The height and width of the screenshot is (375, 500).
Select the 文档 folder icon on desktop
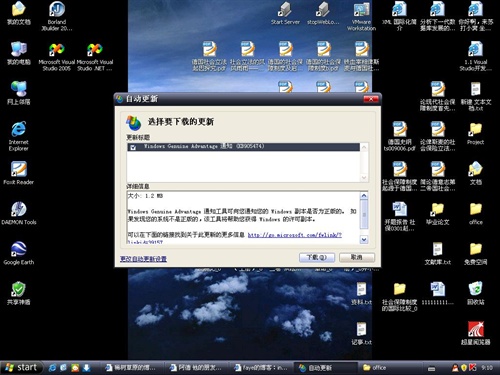point(476,173)
